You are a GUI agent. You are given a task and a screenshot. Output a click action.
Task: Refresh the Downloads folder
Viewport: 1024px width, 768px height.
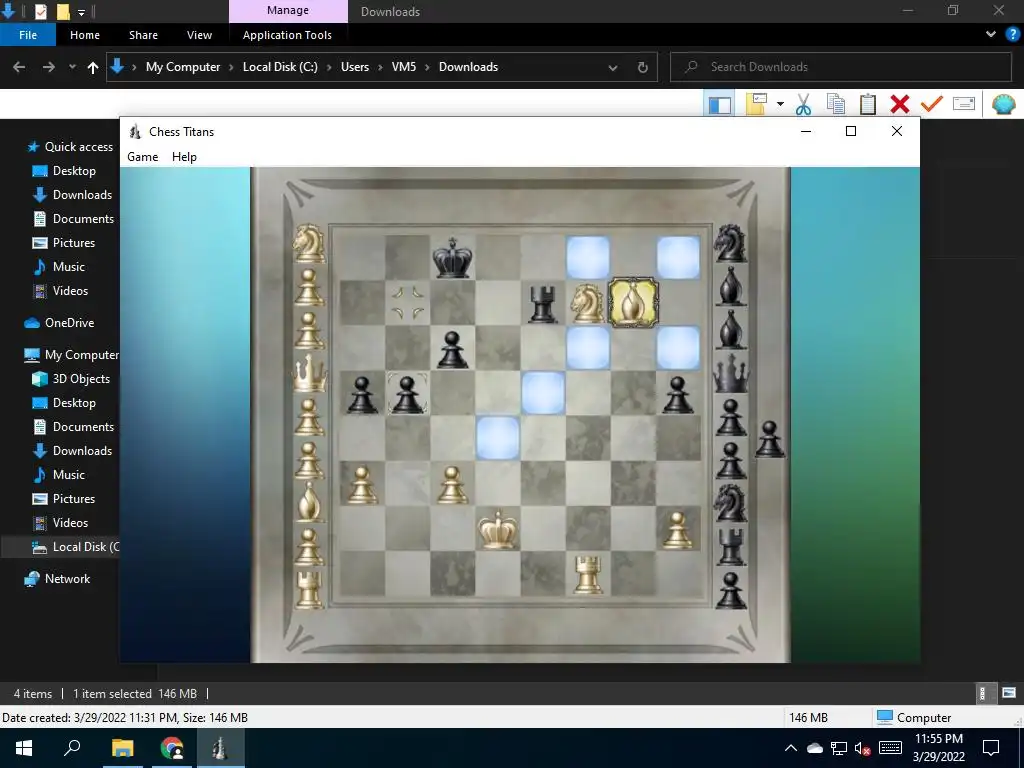[643, 68]
